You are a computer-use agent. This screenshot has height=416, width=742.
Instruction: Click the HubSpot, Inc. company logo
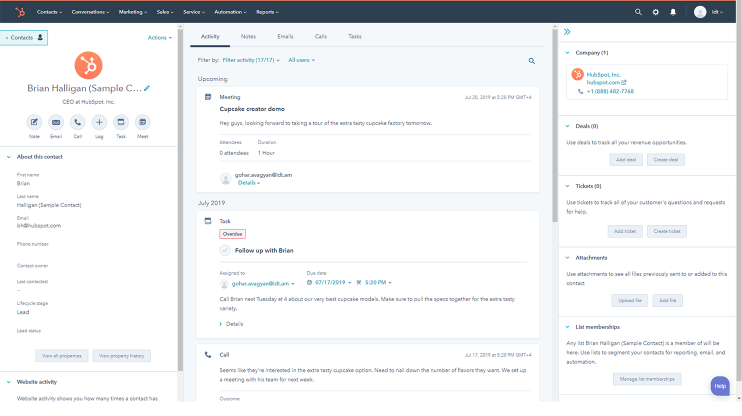578,74
